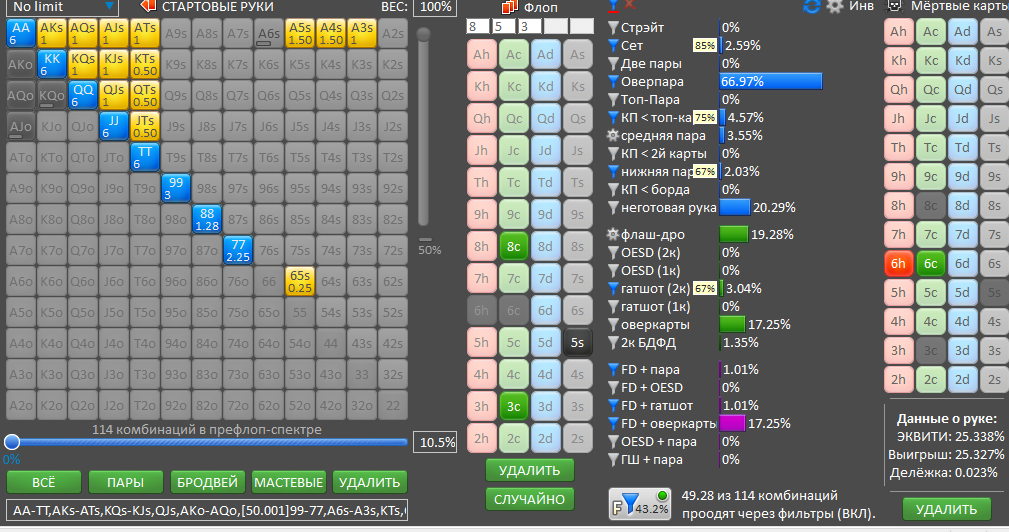
Task: Click the funnel icon beside Оверпара
Action: click(613, 82)
